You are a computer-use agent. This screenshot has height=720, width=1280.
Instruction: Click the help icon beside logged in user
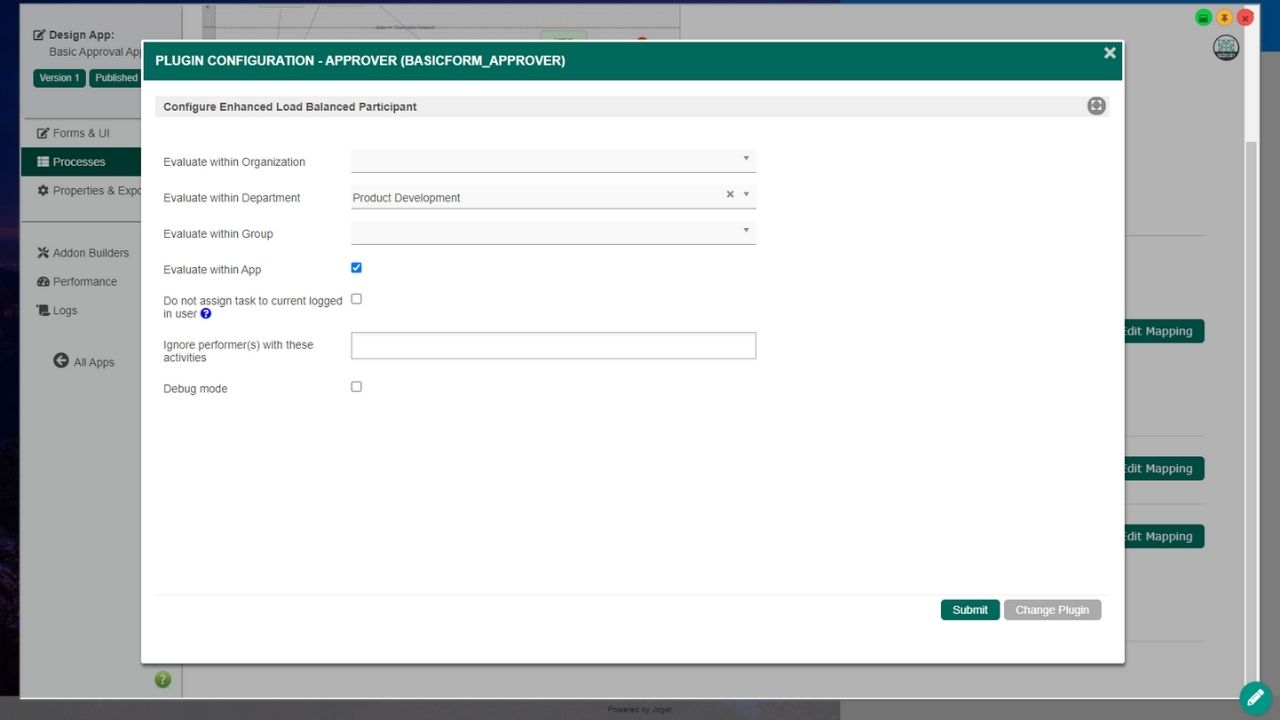pos(206,314)
